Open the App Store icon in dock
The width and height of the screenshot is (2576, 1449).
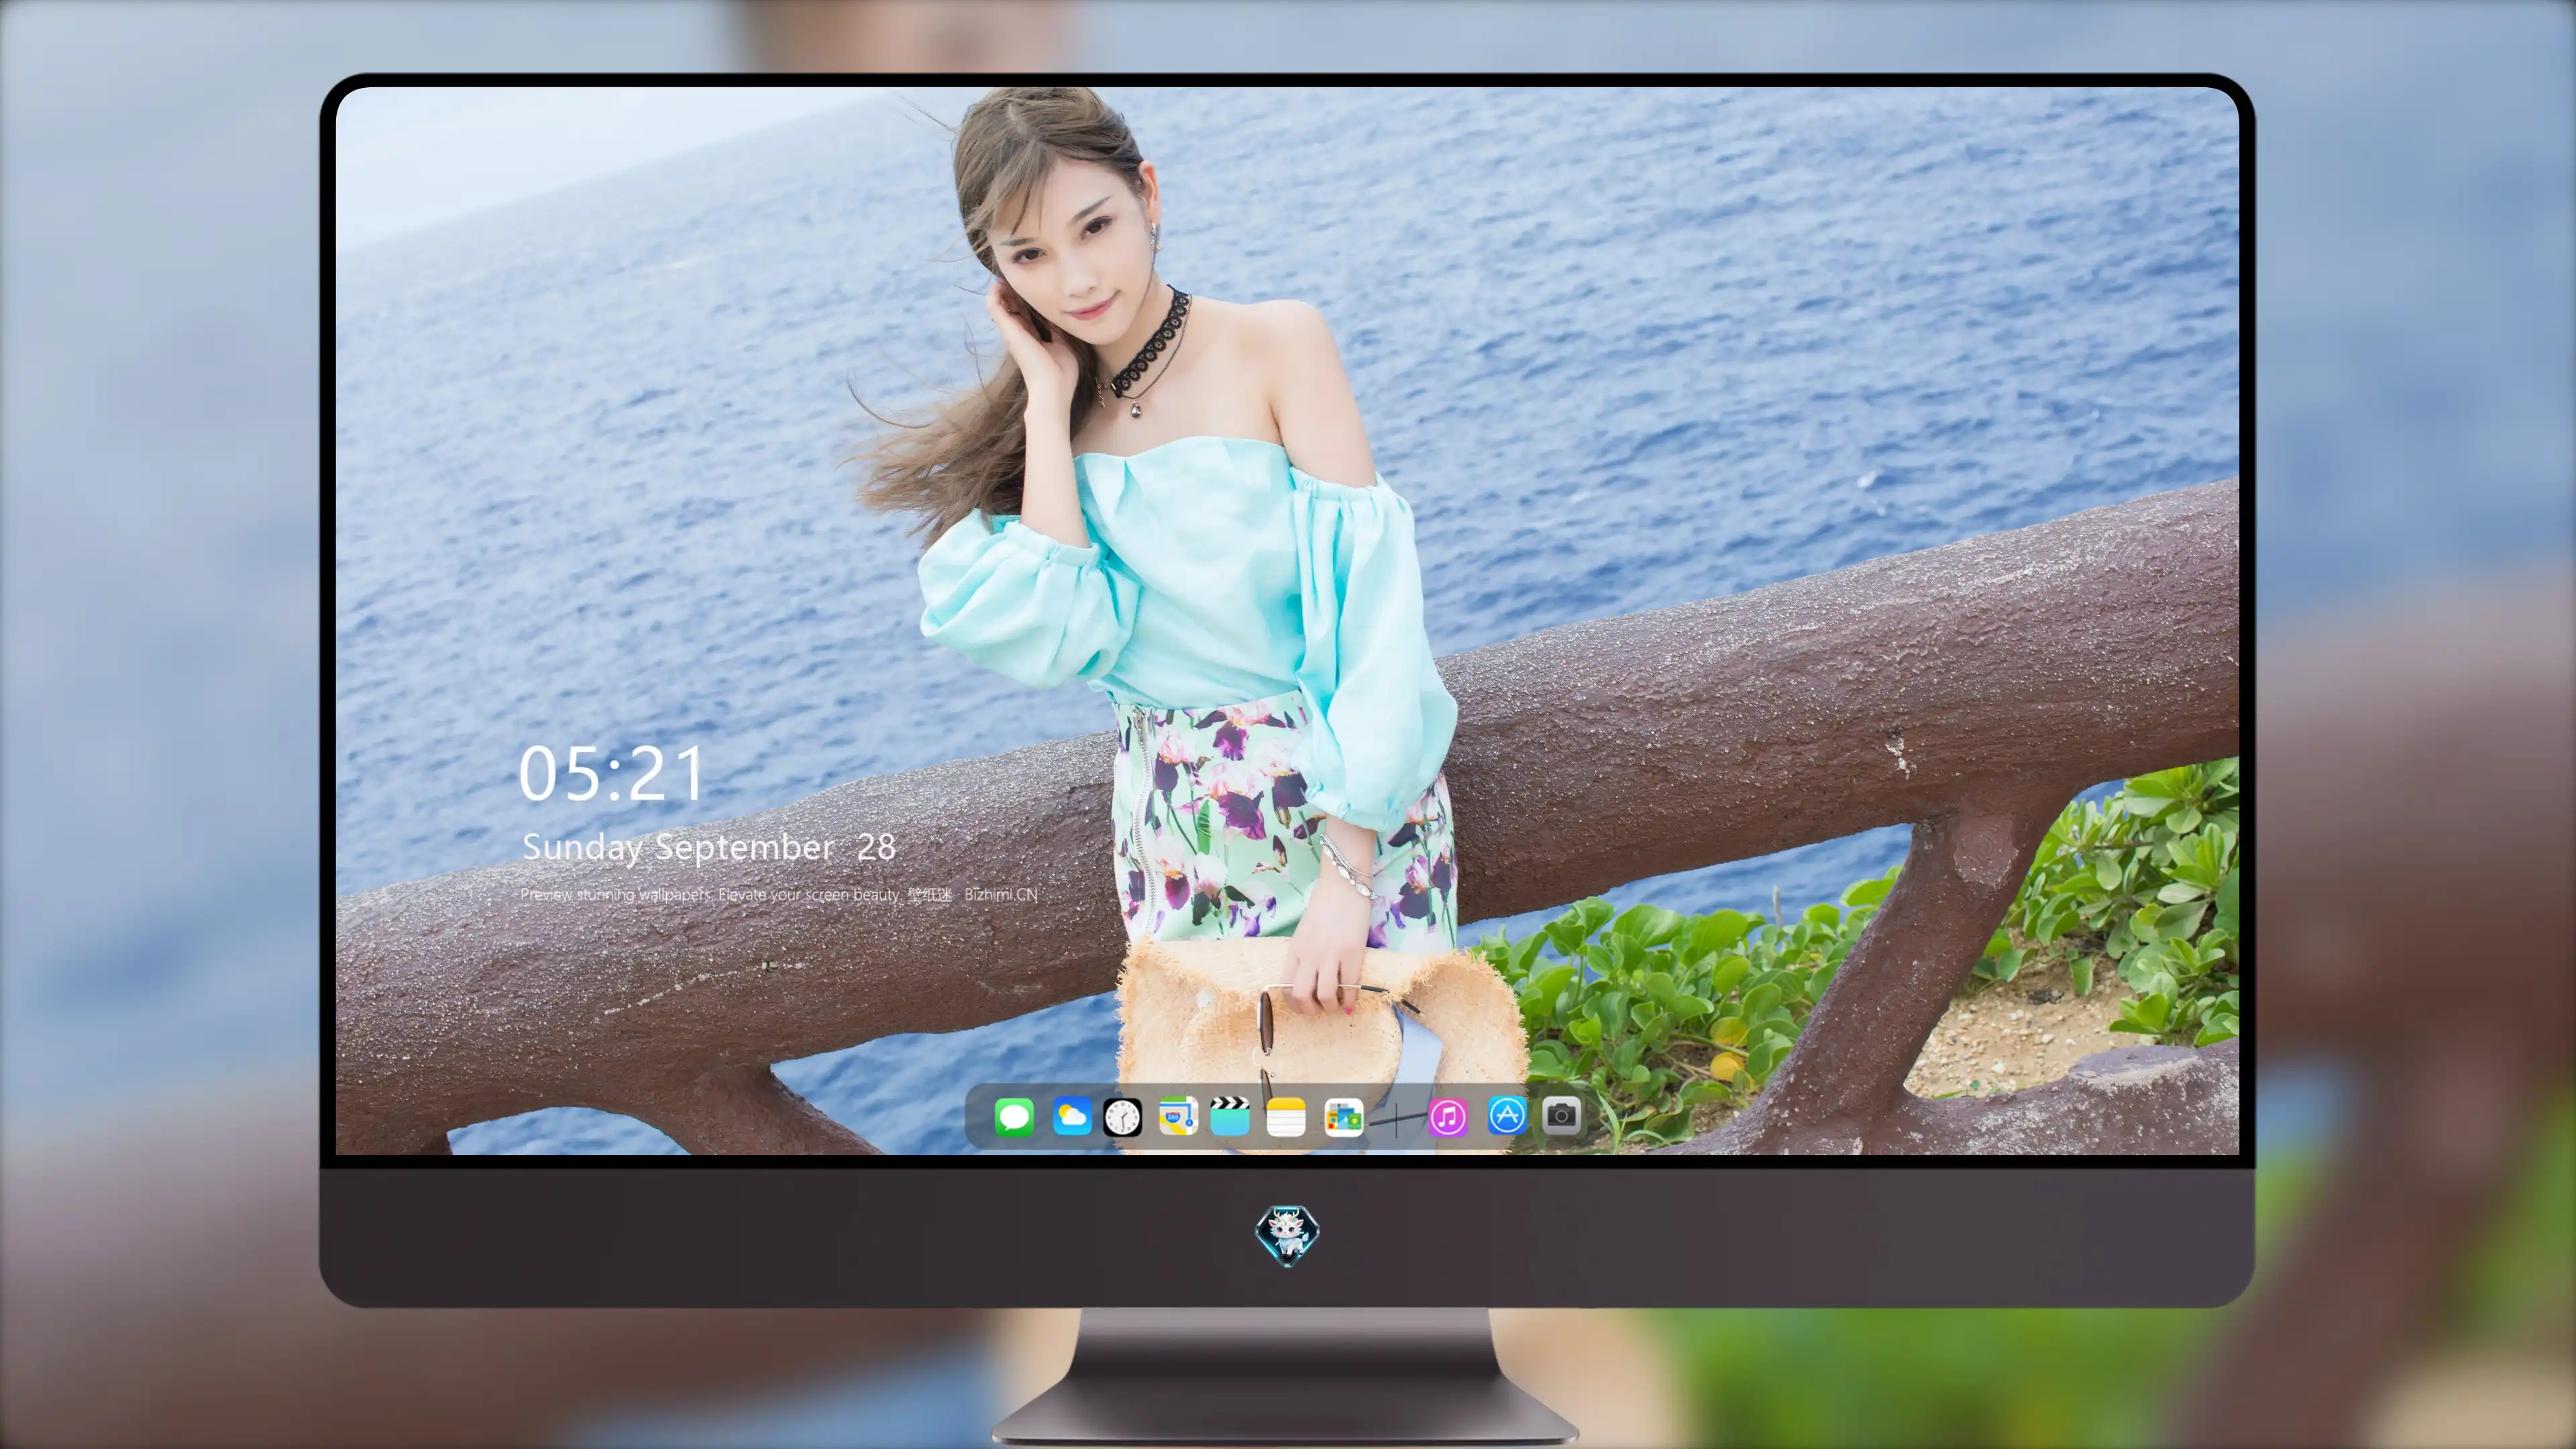1507,1116
